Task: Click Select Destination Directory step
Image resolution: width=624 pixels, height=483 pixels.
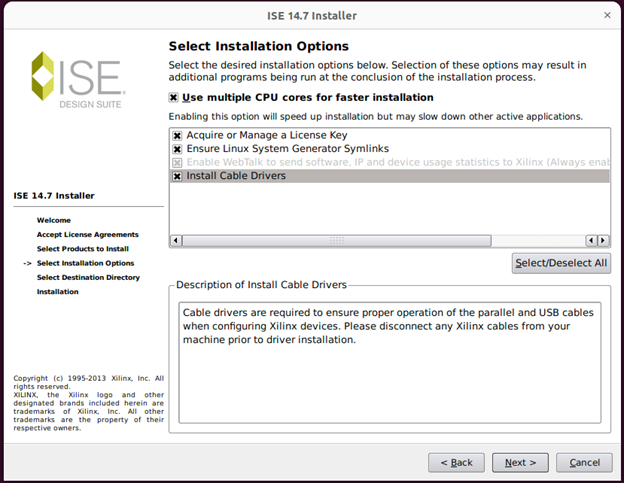Action: (88, 278)
